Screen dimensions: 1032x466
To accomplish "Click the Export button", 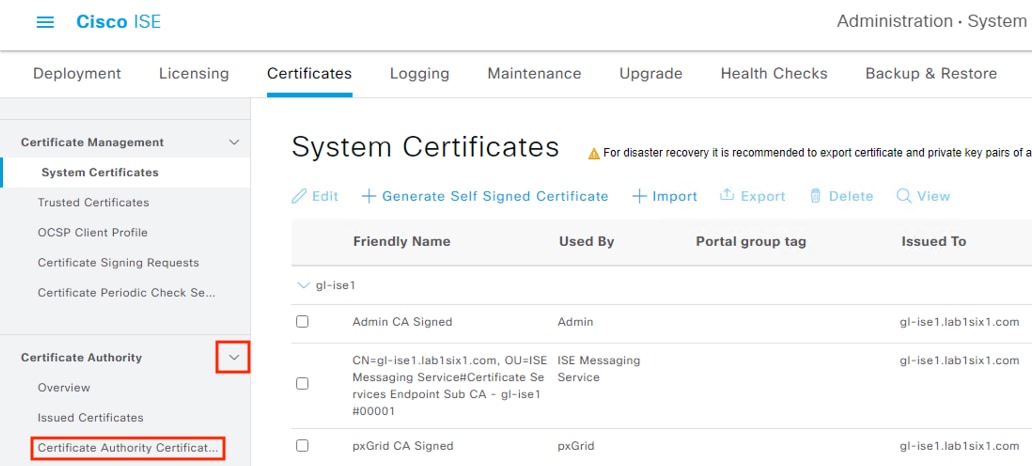I will (x=752, y=196).
